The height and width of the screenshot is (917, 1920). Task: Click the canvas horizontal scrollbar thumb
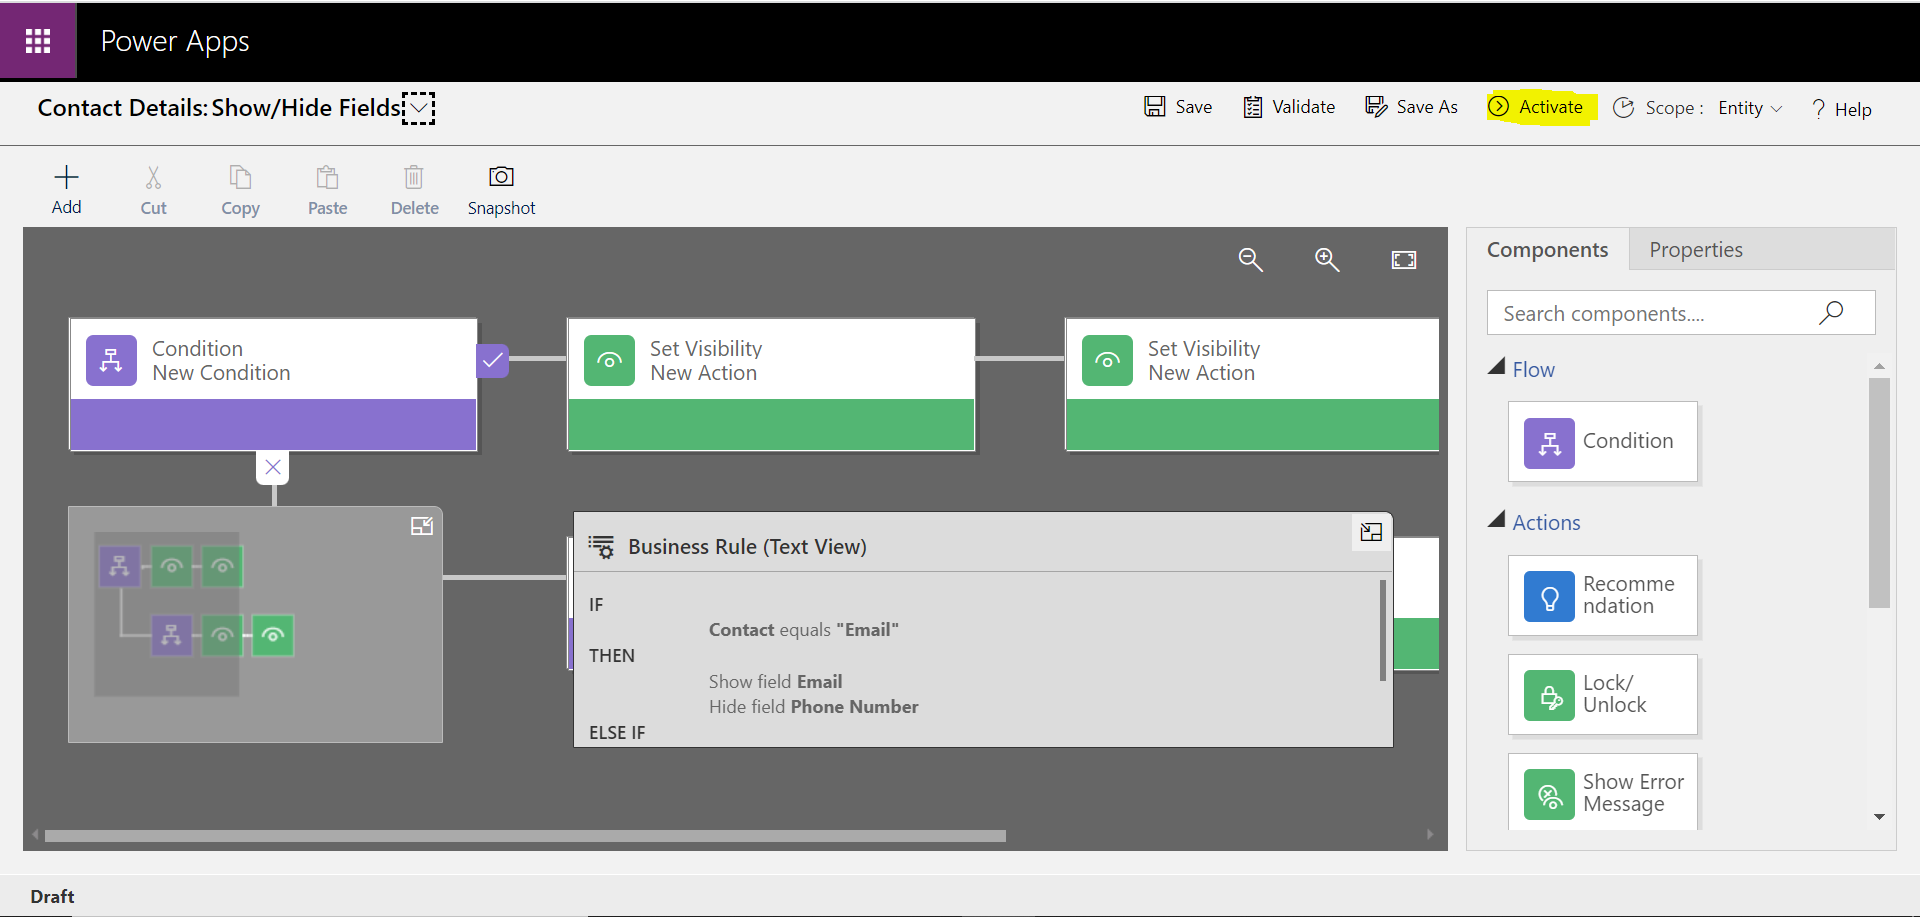[525, 836]
